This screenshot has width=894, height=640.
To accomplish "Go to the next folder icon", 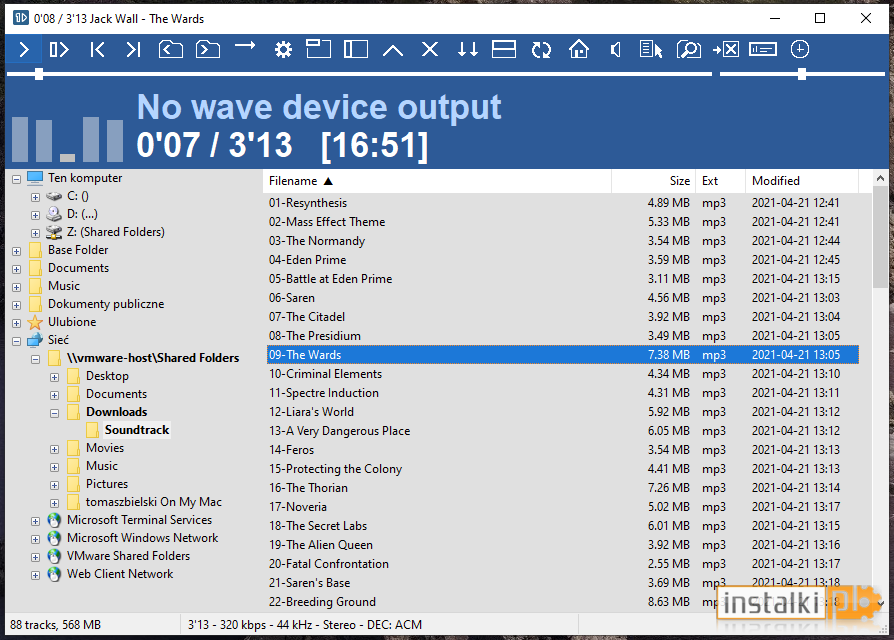I will [x=208, y=50].
